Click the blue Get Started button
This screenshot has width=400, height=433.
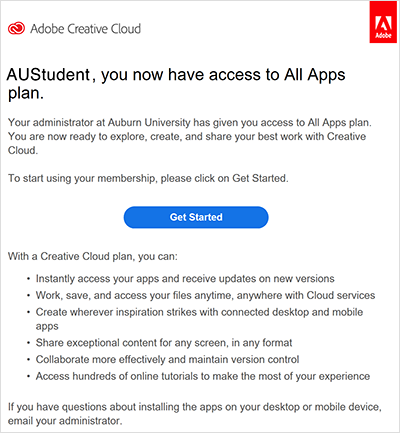(196, 217)
